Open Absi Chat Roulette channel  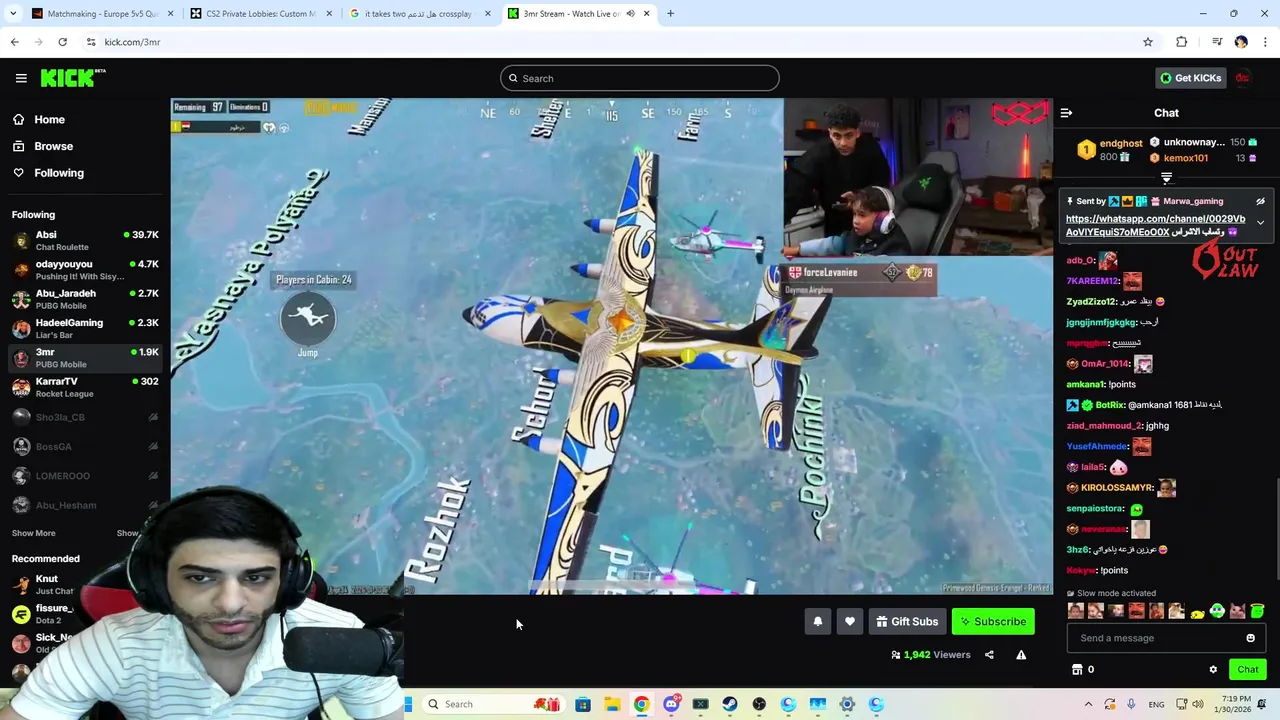point(85,241)
